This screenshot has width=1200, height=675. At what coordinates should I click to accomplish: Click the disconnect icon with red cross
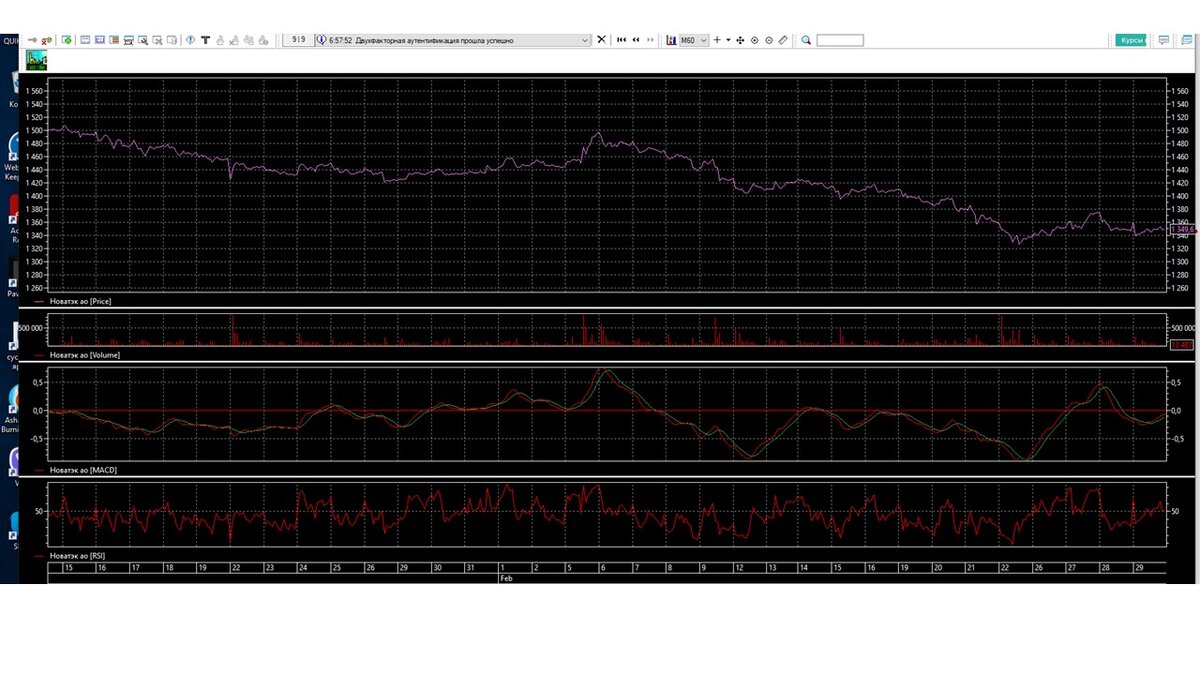[47, 40]
